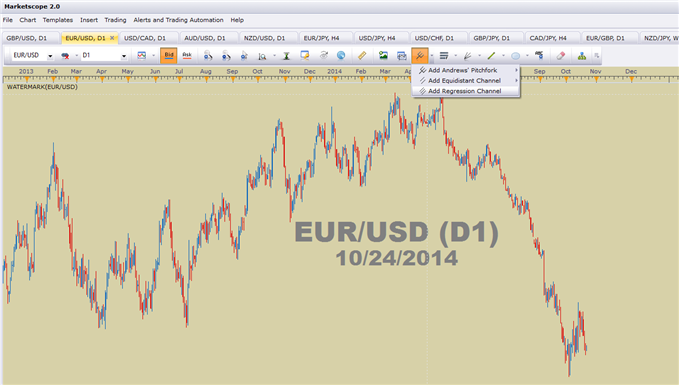Open the Templates menu

click(58, 20)
